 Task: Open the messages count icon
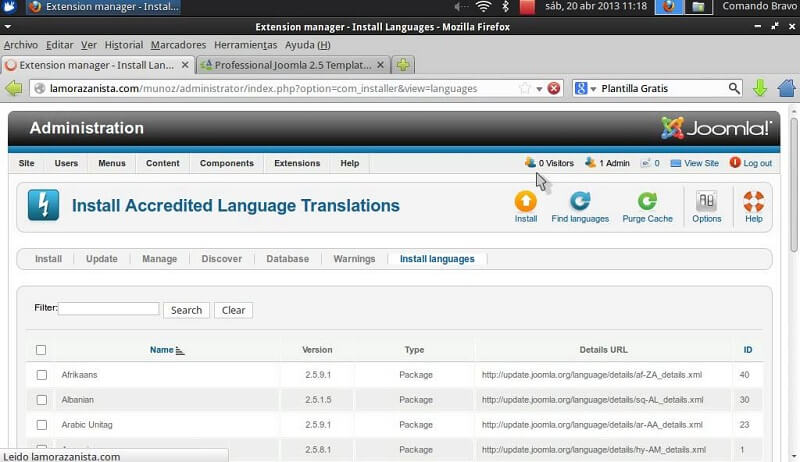click(645, 163)
